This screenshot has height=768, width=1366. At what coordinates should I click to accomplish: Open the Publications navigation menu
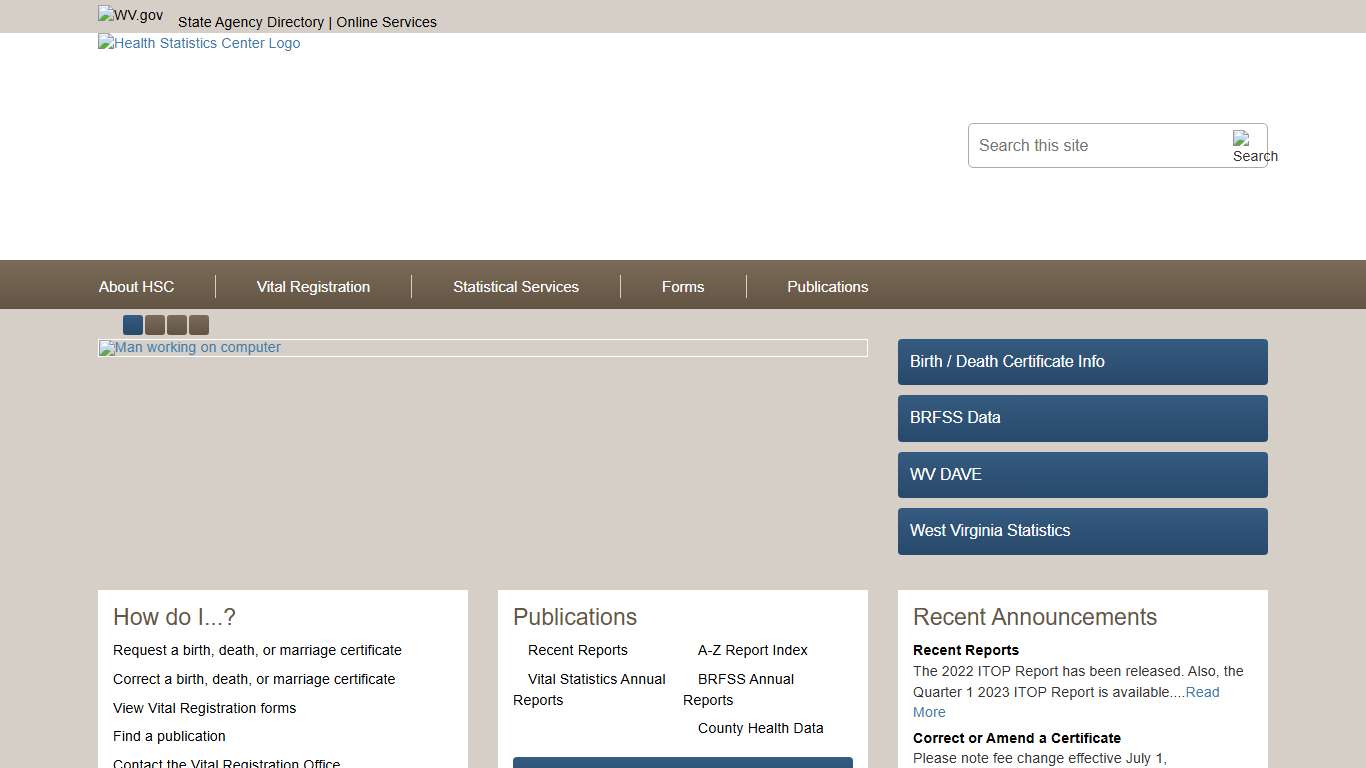tap(827, 287)
